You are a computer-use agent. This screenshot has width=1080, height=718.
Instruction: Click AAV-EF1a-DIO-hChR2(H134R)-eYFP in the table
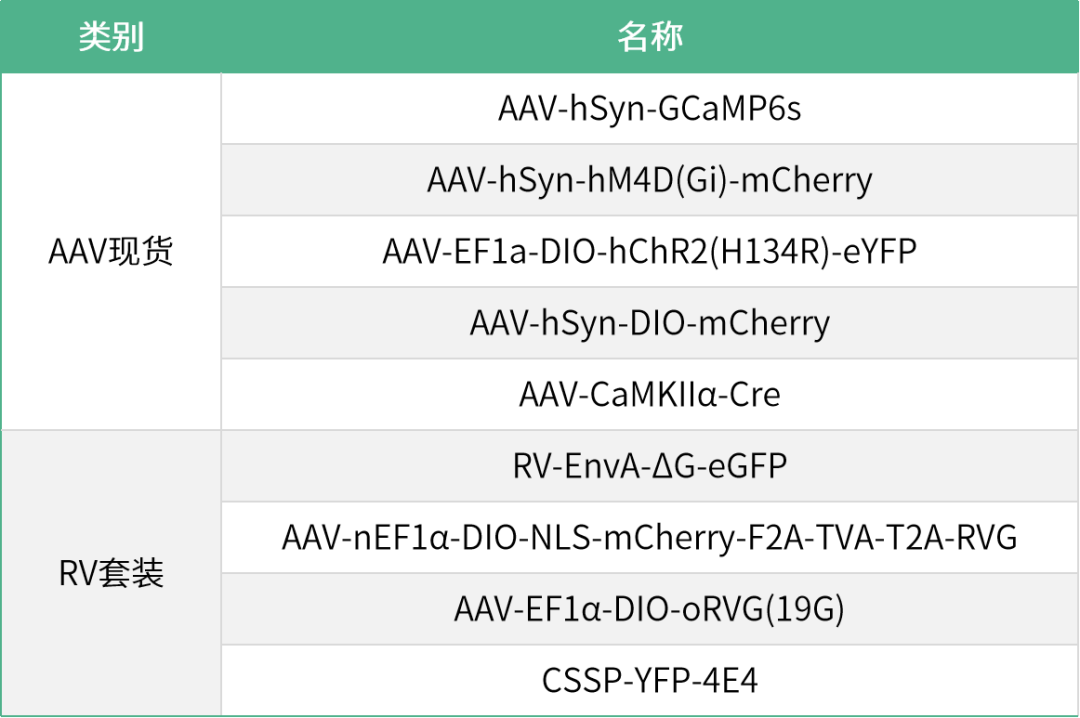[x=649, y=252]
